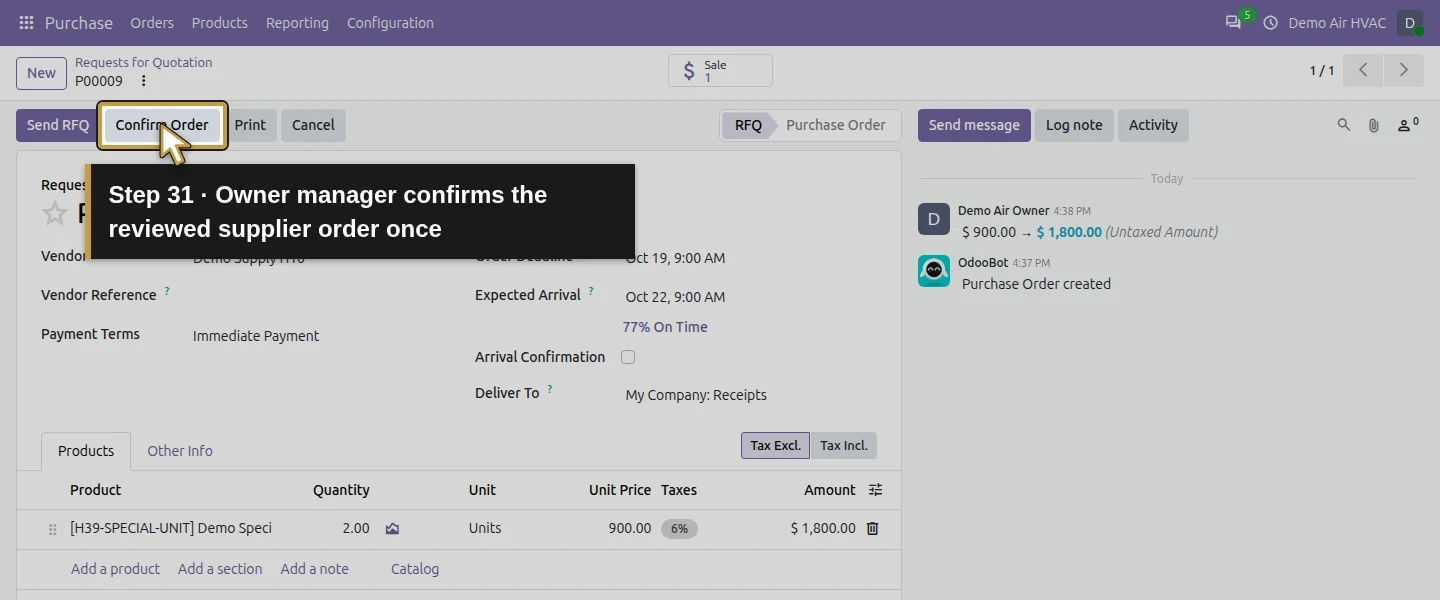The height and width of the screenshot is (600, 1440).
Task: Open Deliver To help tooltip icon
Action: pos(550,389)
